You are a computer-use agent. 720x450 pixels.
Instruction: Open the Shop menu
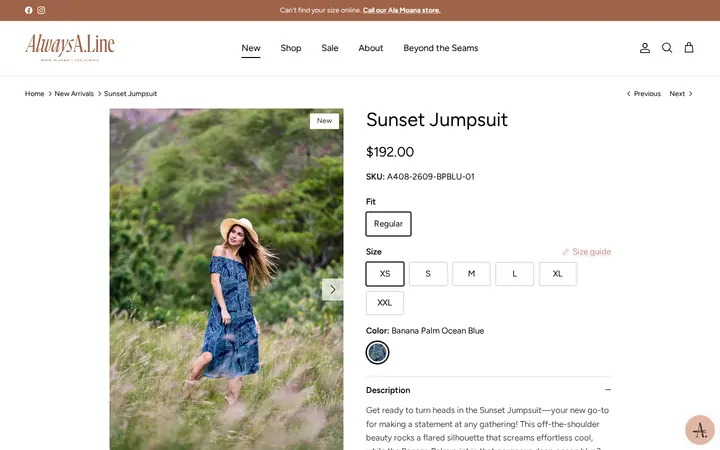coord(291,48)
